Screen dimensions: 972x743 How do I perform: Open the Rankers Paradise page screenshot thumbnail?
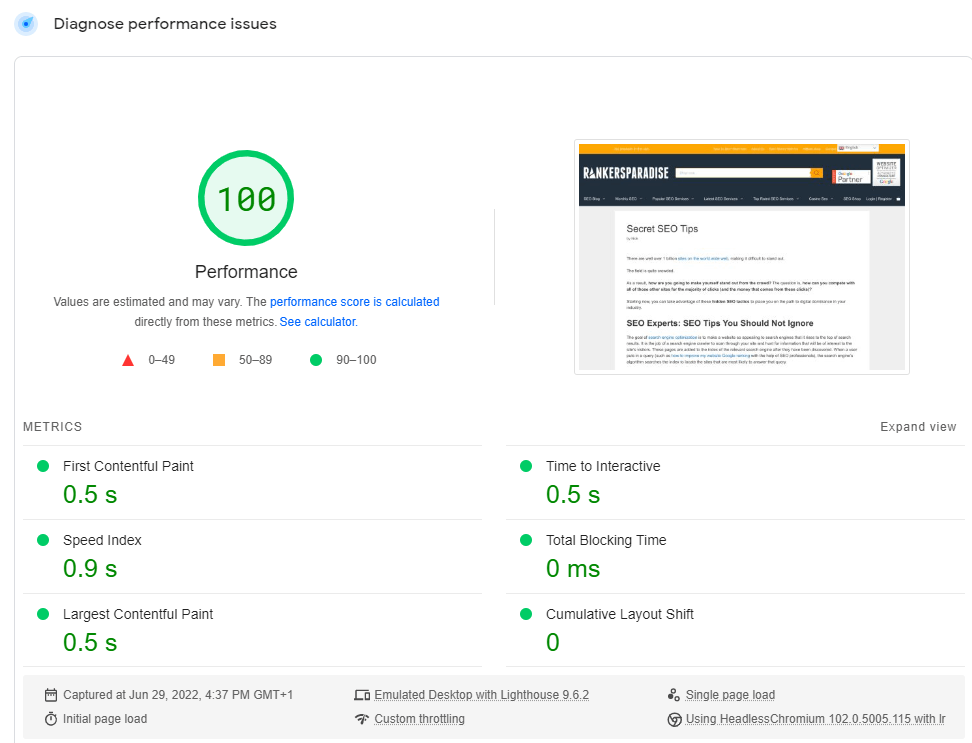(x=741, y=257)
